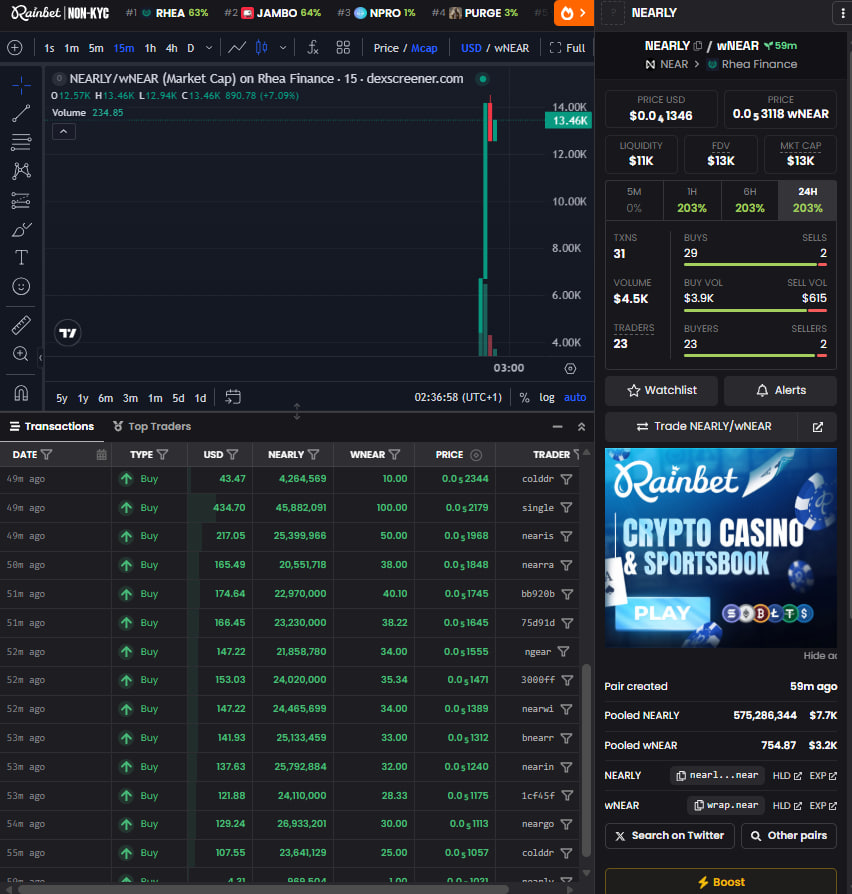852x894 pixels.
Task: Select the crosshair cursor tool
Action: (x=21, y=85)
